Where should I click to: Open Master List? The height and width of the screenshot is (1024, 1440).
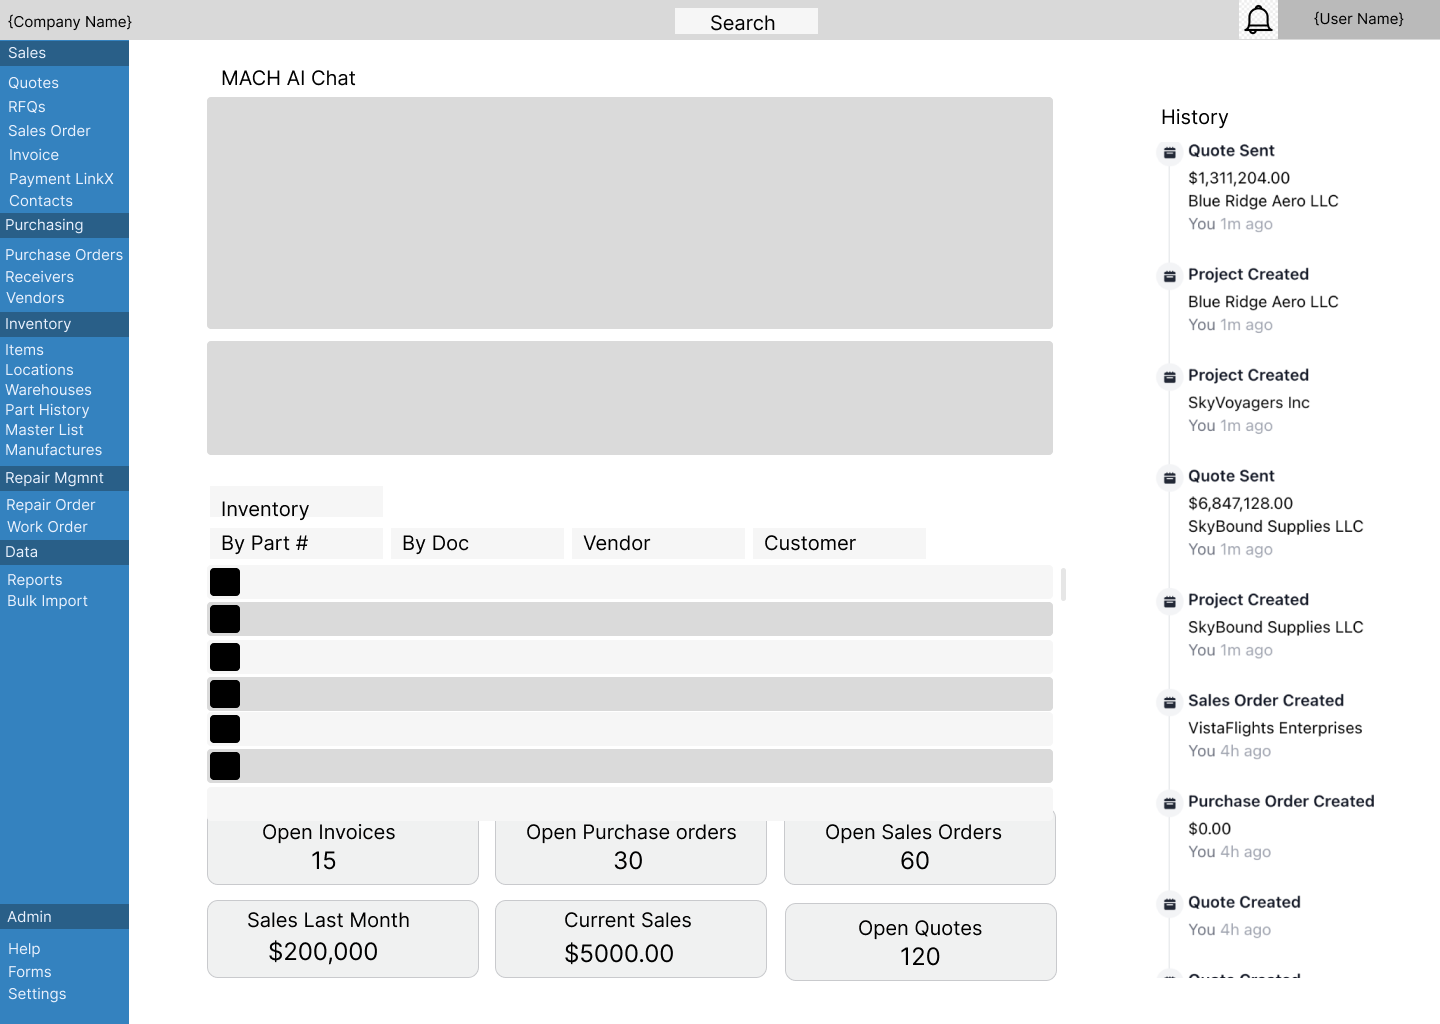[44, 430]
